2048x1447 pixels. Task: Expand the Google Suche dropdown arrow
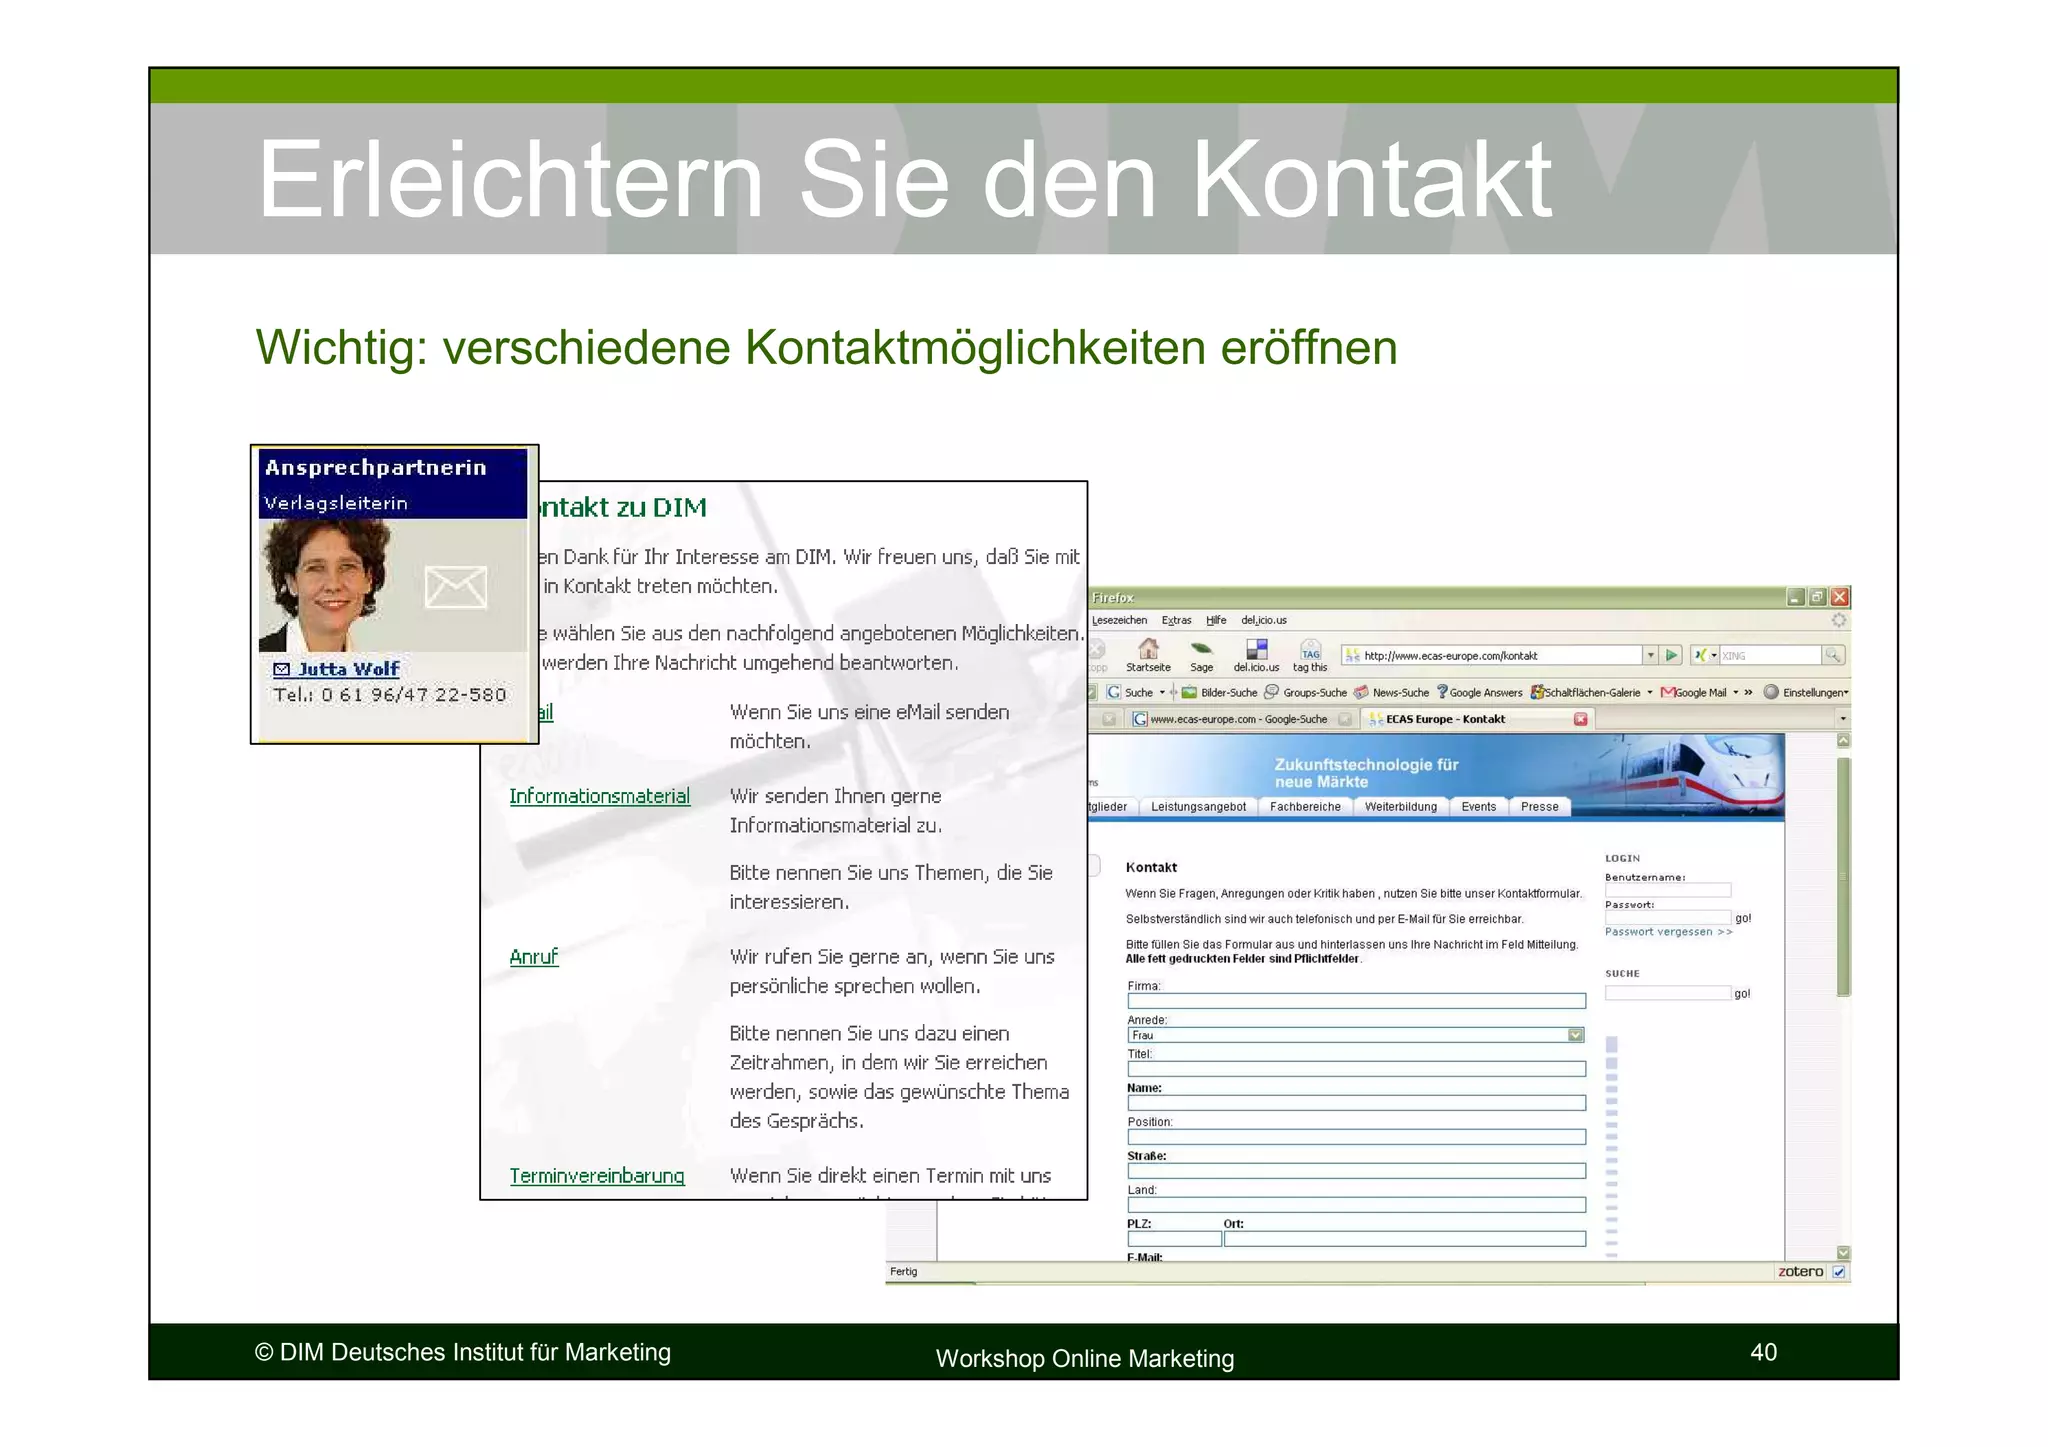(1161, 692)
